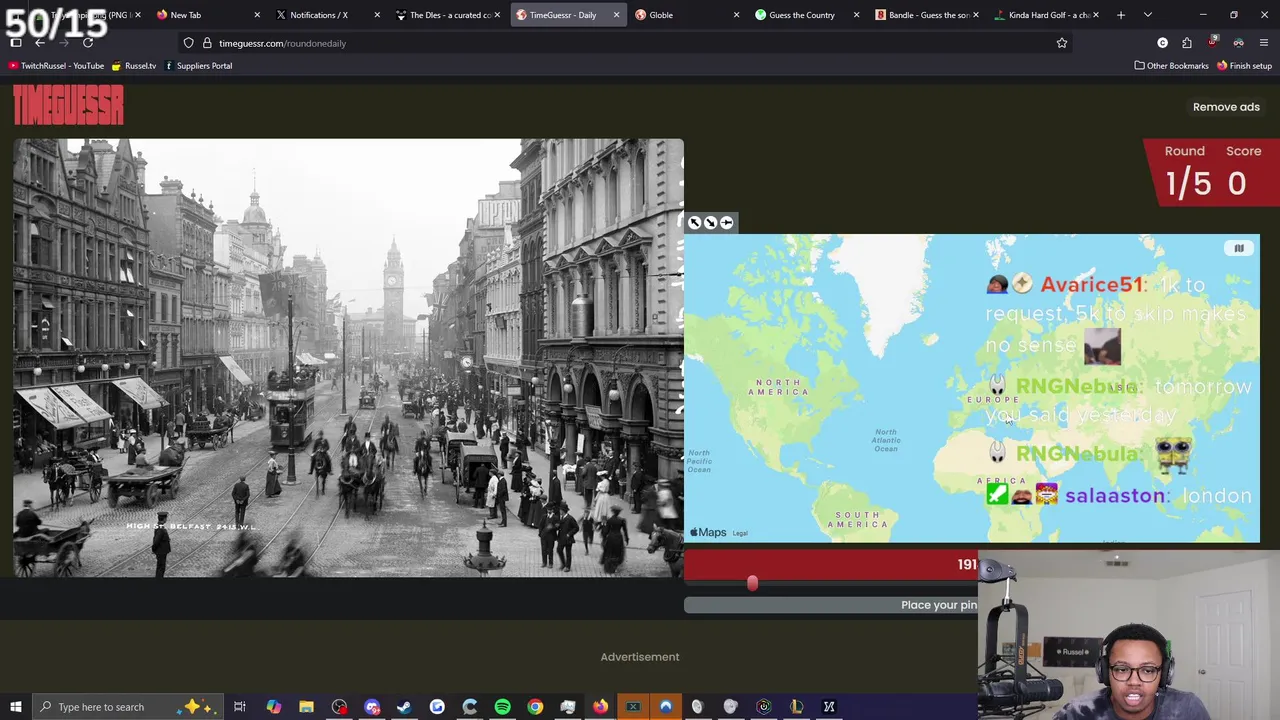Open the League of Legends taskbar icon

(x=796, y=707)
